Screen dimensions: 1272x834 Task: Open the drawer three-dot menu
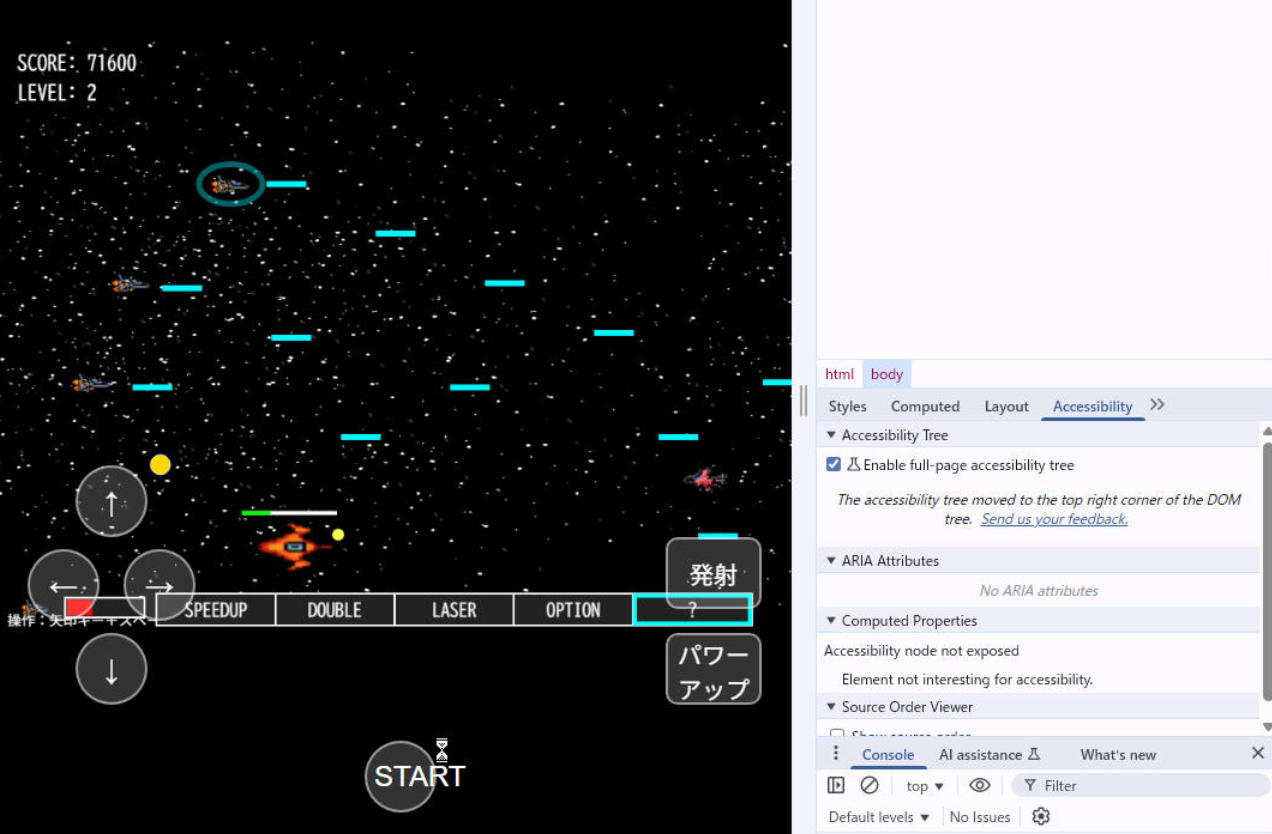tap(836, 754)
